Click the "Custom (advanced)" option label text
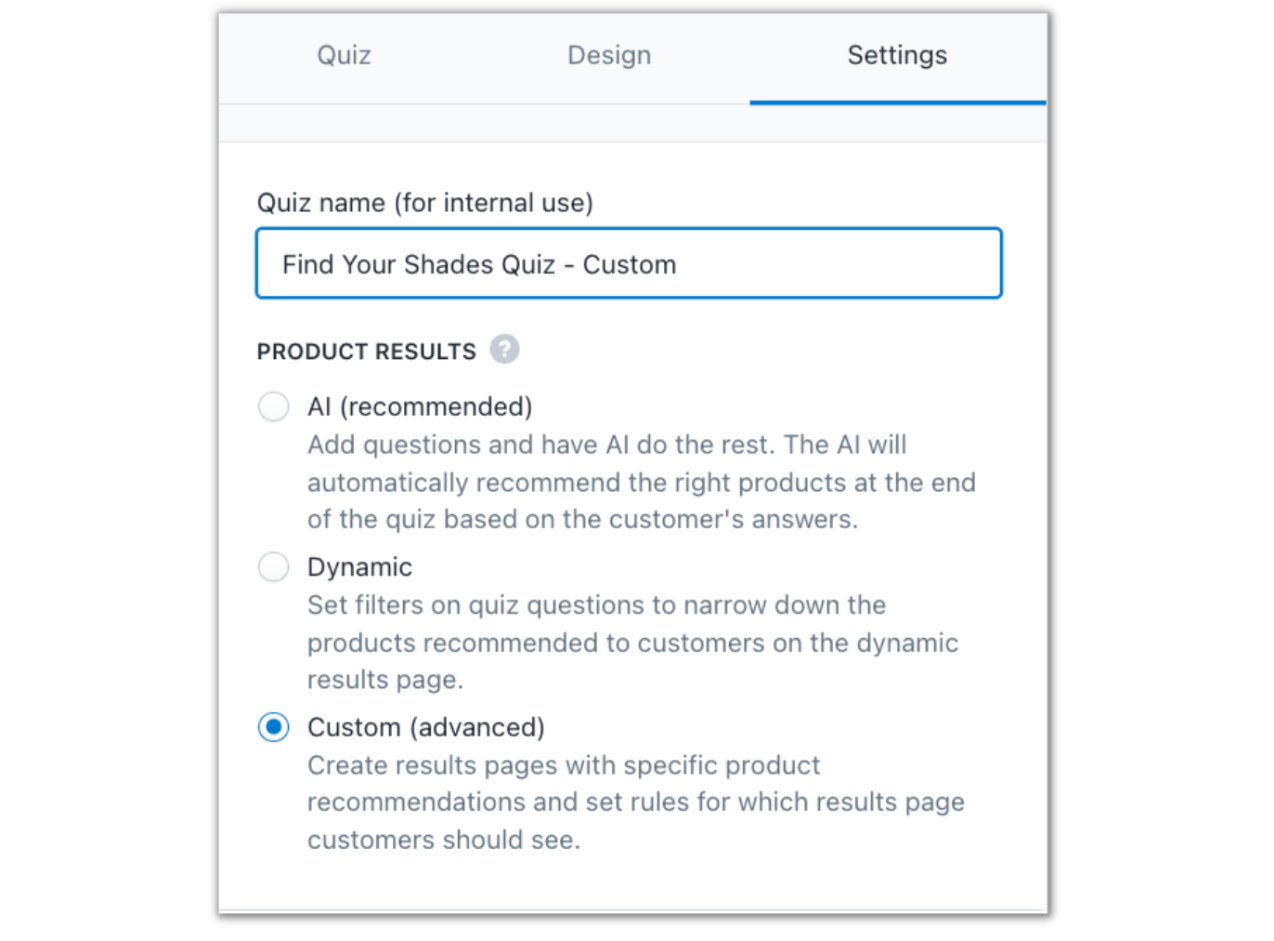The height and width of the screenshot is (941, 1274). pyautogui.click(x=425, y=727)
